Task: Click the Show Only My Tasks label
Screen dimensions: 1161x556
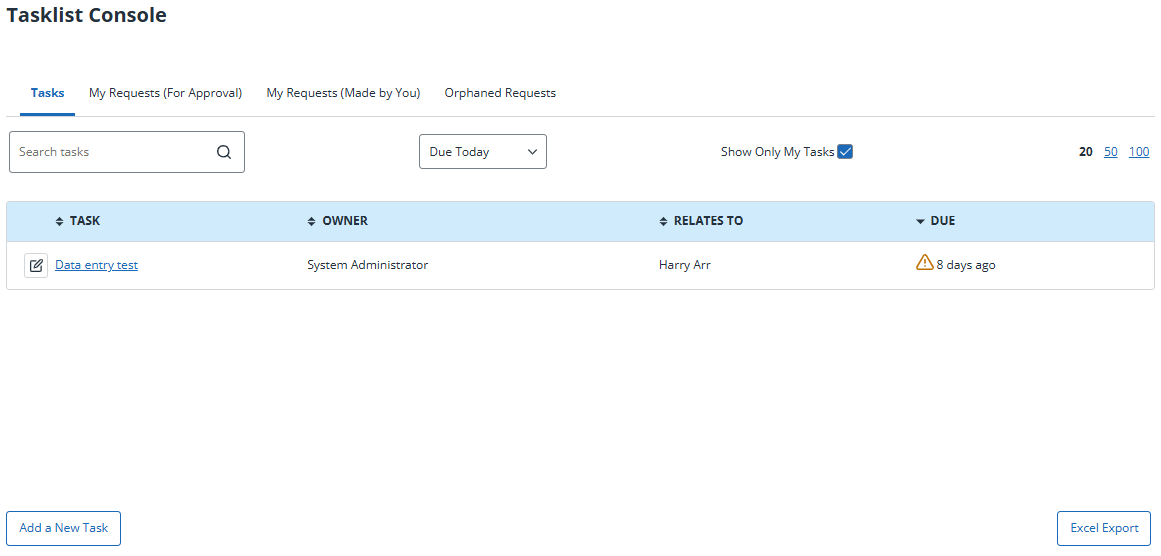Action: (777, 152)
